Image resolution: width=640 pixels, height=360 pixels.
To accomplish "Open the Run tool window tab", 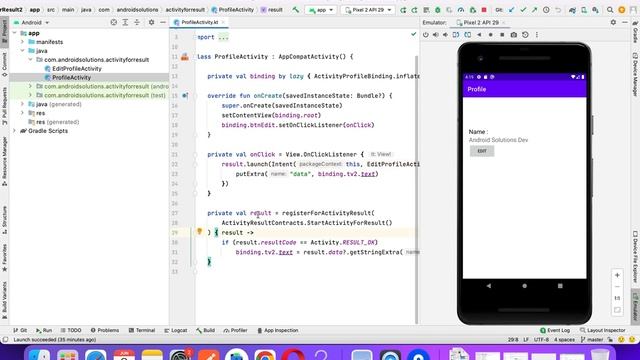I will click(44, 330).
